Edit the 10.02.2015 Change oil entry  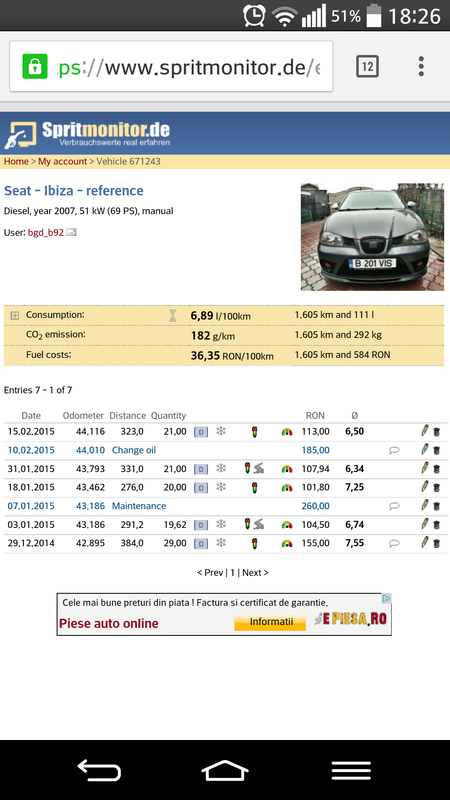pos(424,449)
